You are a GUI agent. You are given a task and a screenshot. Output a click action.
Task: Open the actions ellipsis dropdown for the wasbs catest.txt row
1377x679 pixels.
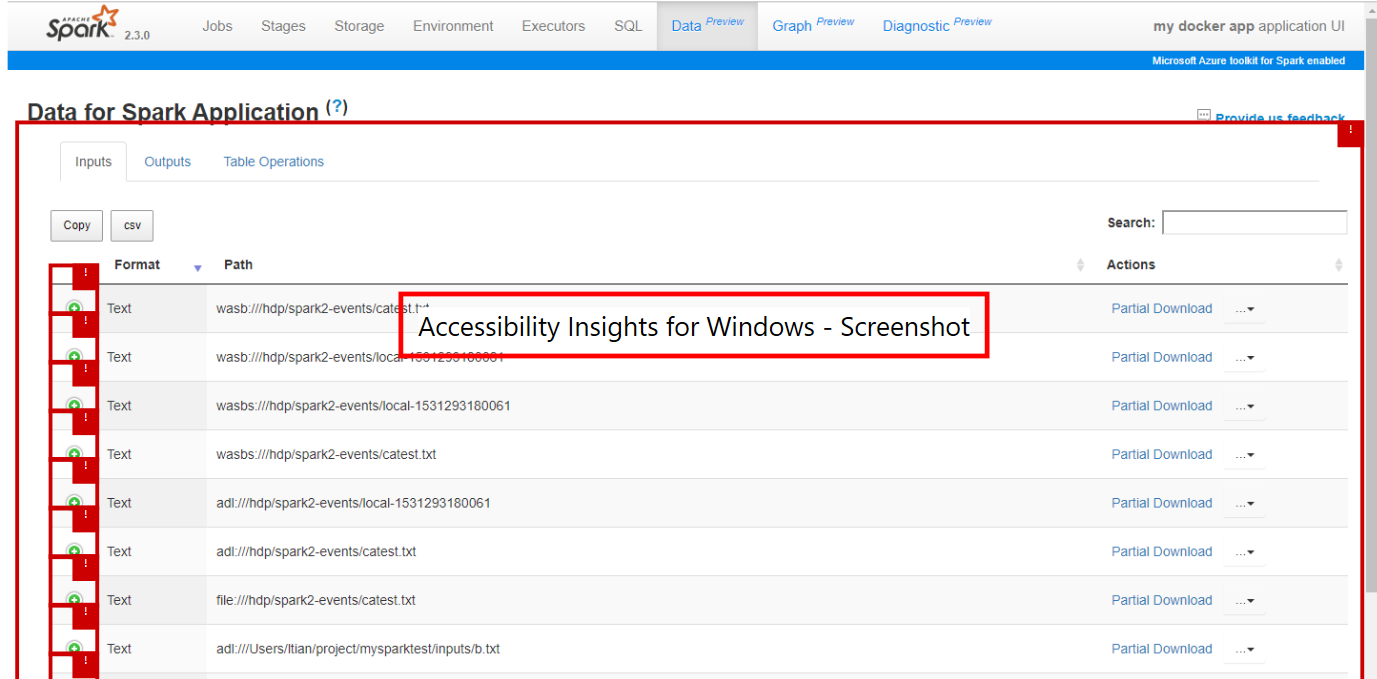click(x=1244, y=454)
